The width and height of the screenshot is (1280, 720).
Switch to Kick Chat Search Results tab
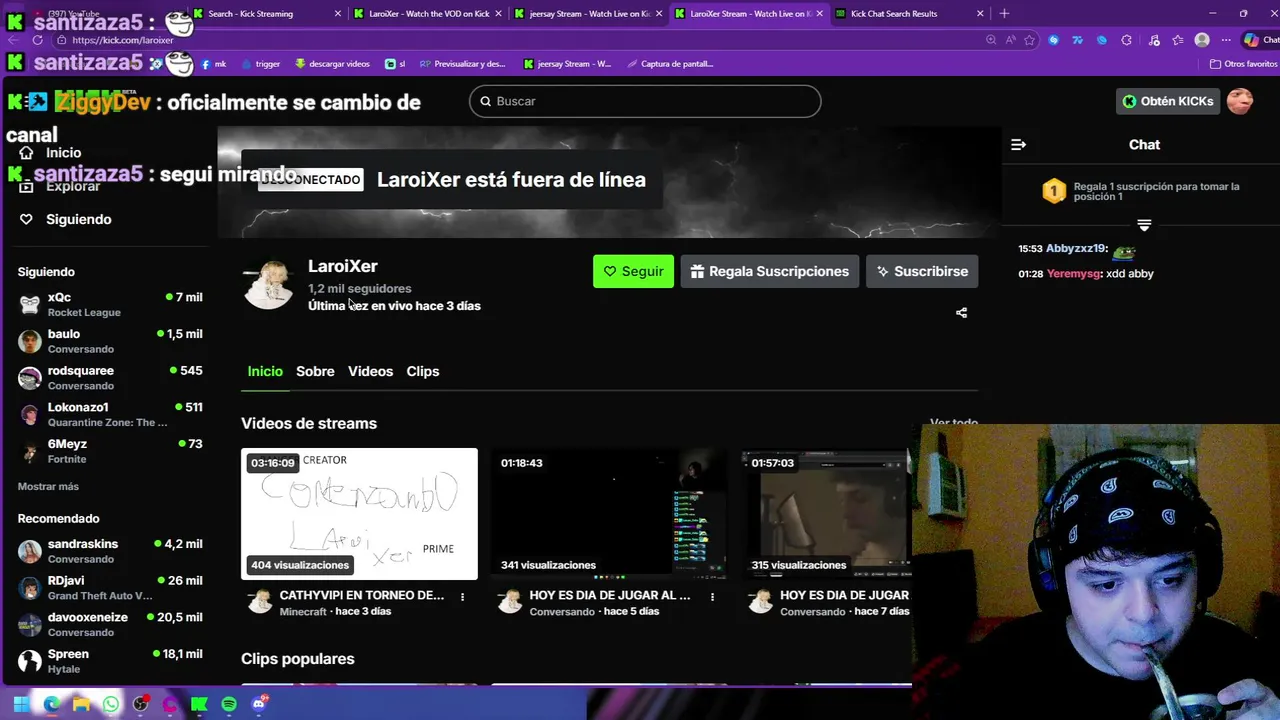(910, 14)
